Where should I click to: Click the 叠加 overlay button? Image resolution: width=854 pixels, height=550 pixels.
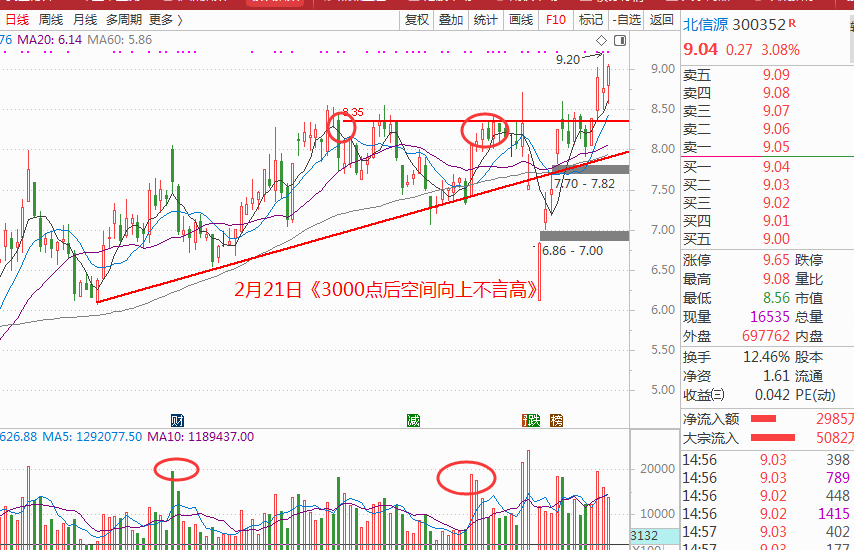451,20
